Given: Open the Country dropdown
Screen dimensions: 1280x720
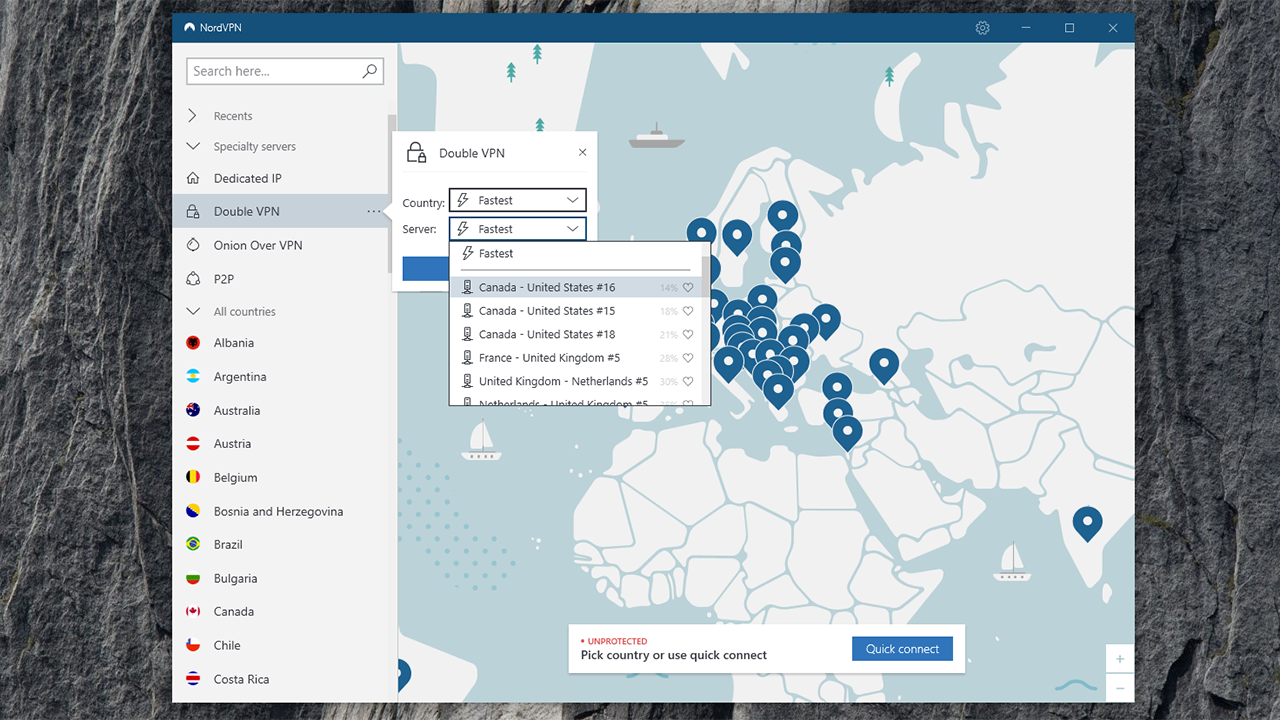Looking at the screenshot, I should point(517,201).
